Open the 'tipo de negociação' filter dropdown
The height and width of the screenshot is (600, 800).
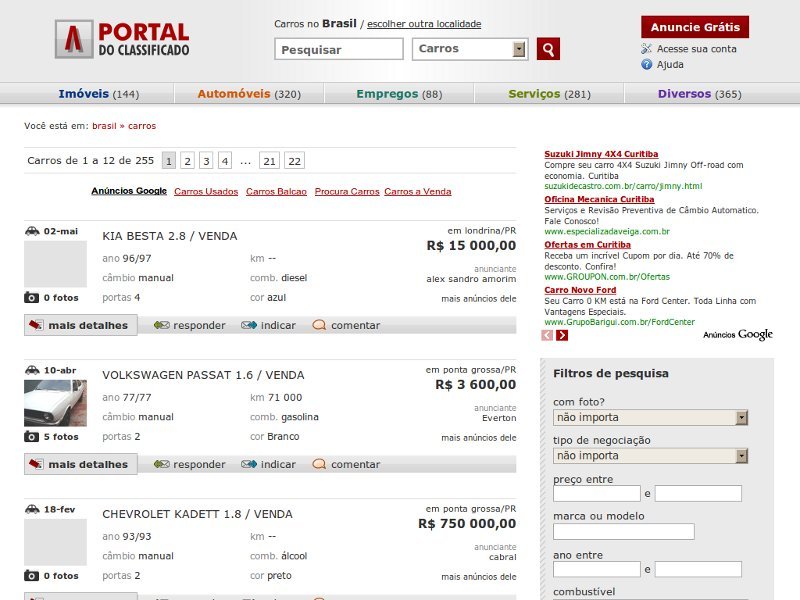pos(651,456)
